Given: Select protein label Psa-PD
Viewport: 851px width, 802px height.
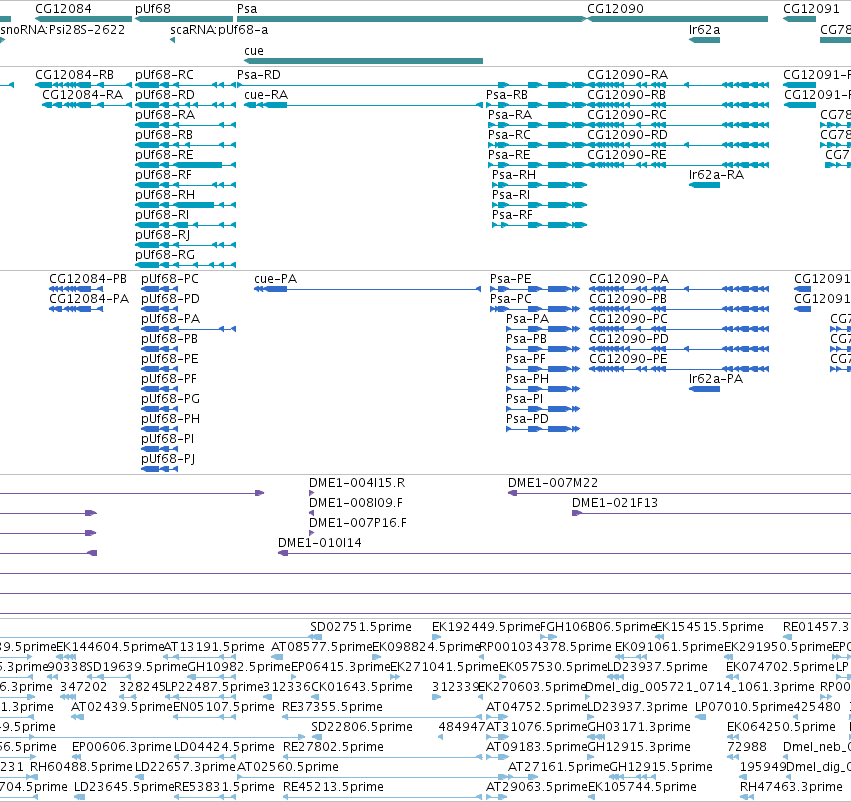Looking at the screenshot, I should point(528,418).
